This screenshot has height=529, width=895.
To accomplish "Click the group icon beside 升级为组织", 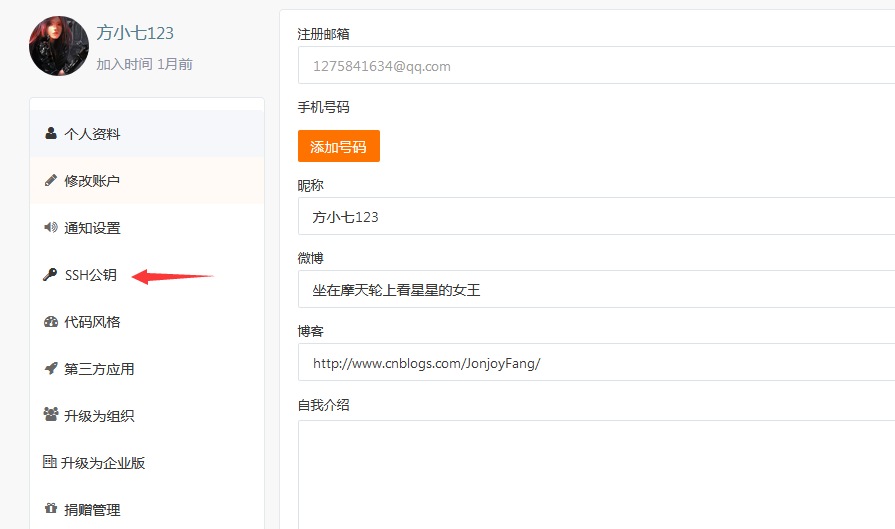I will (51, 414).
